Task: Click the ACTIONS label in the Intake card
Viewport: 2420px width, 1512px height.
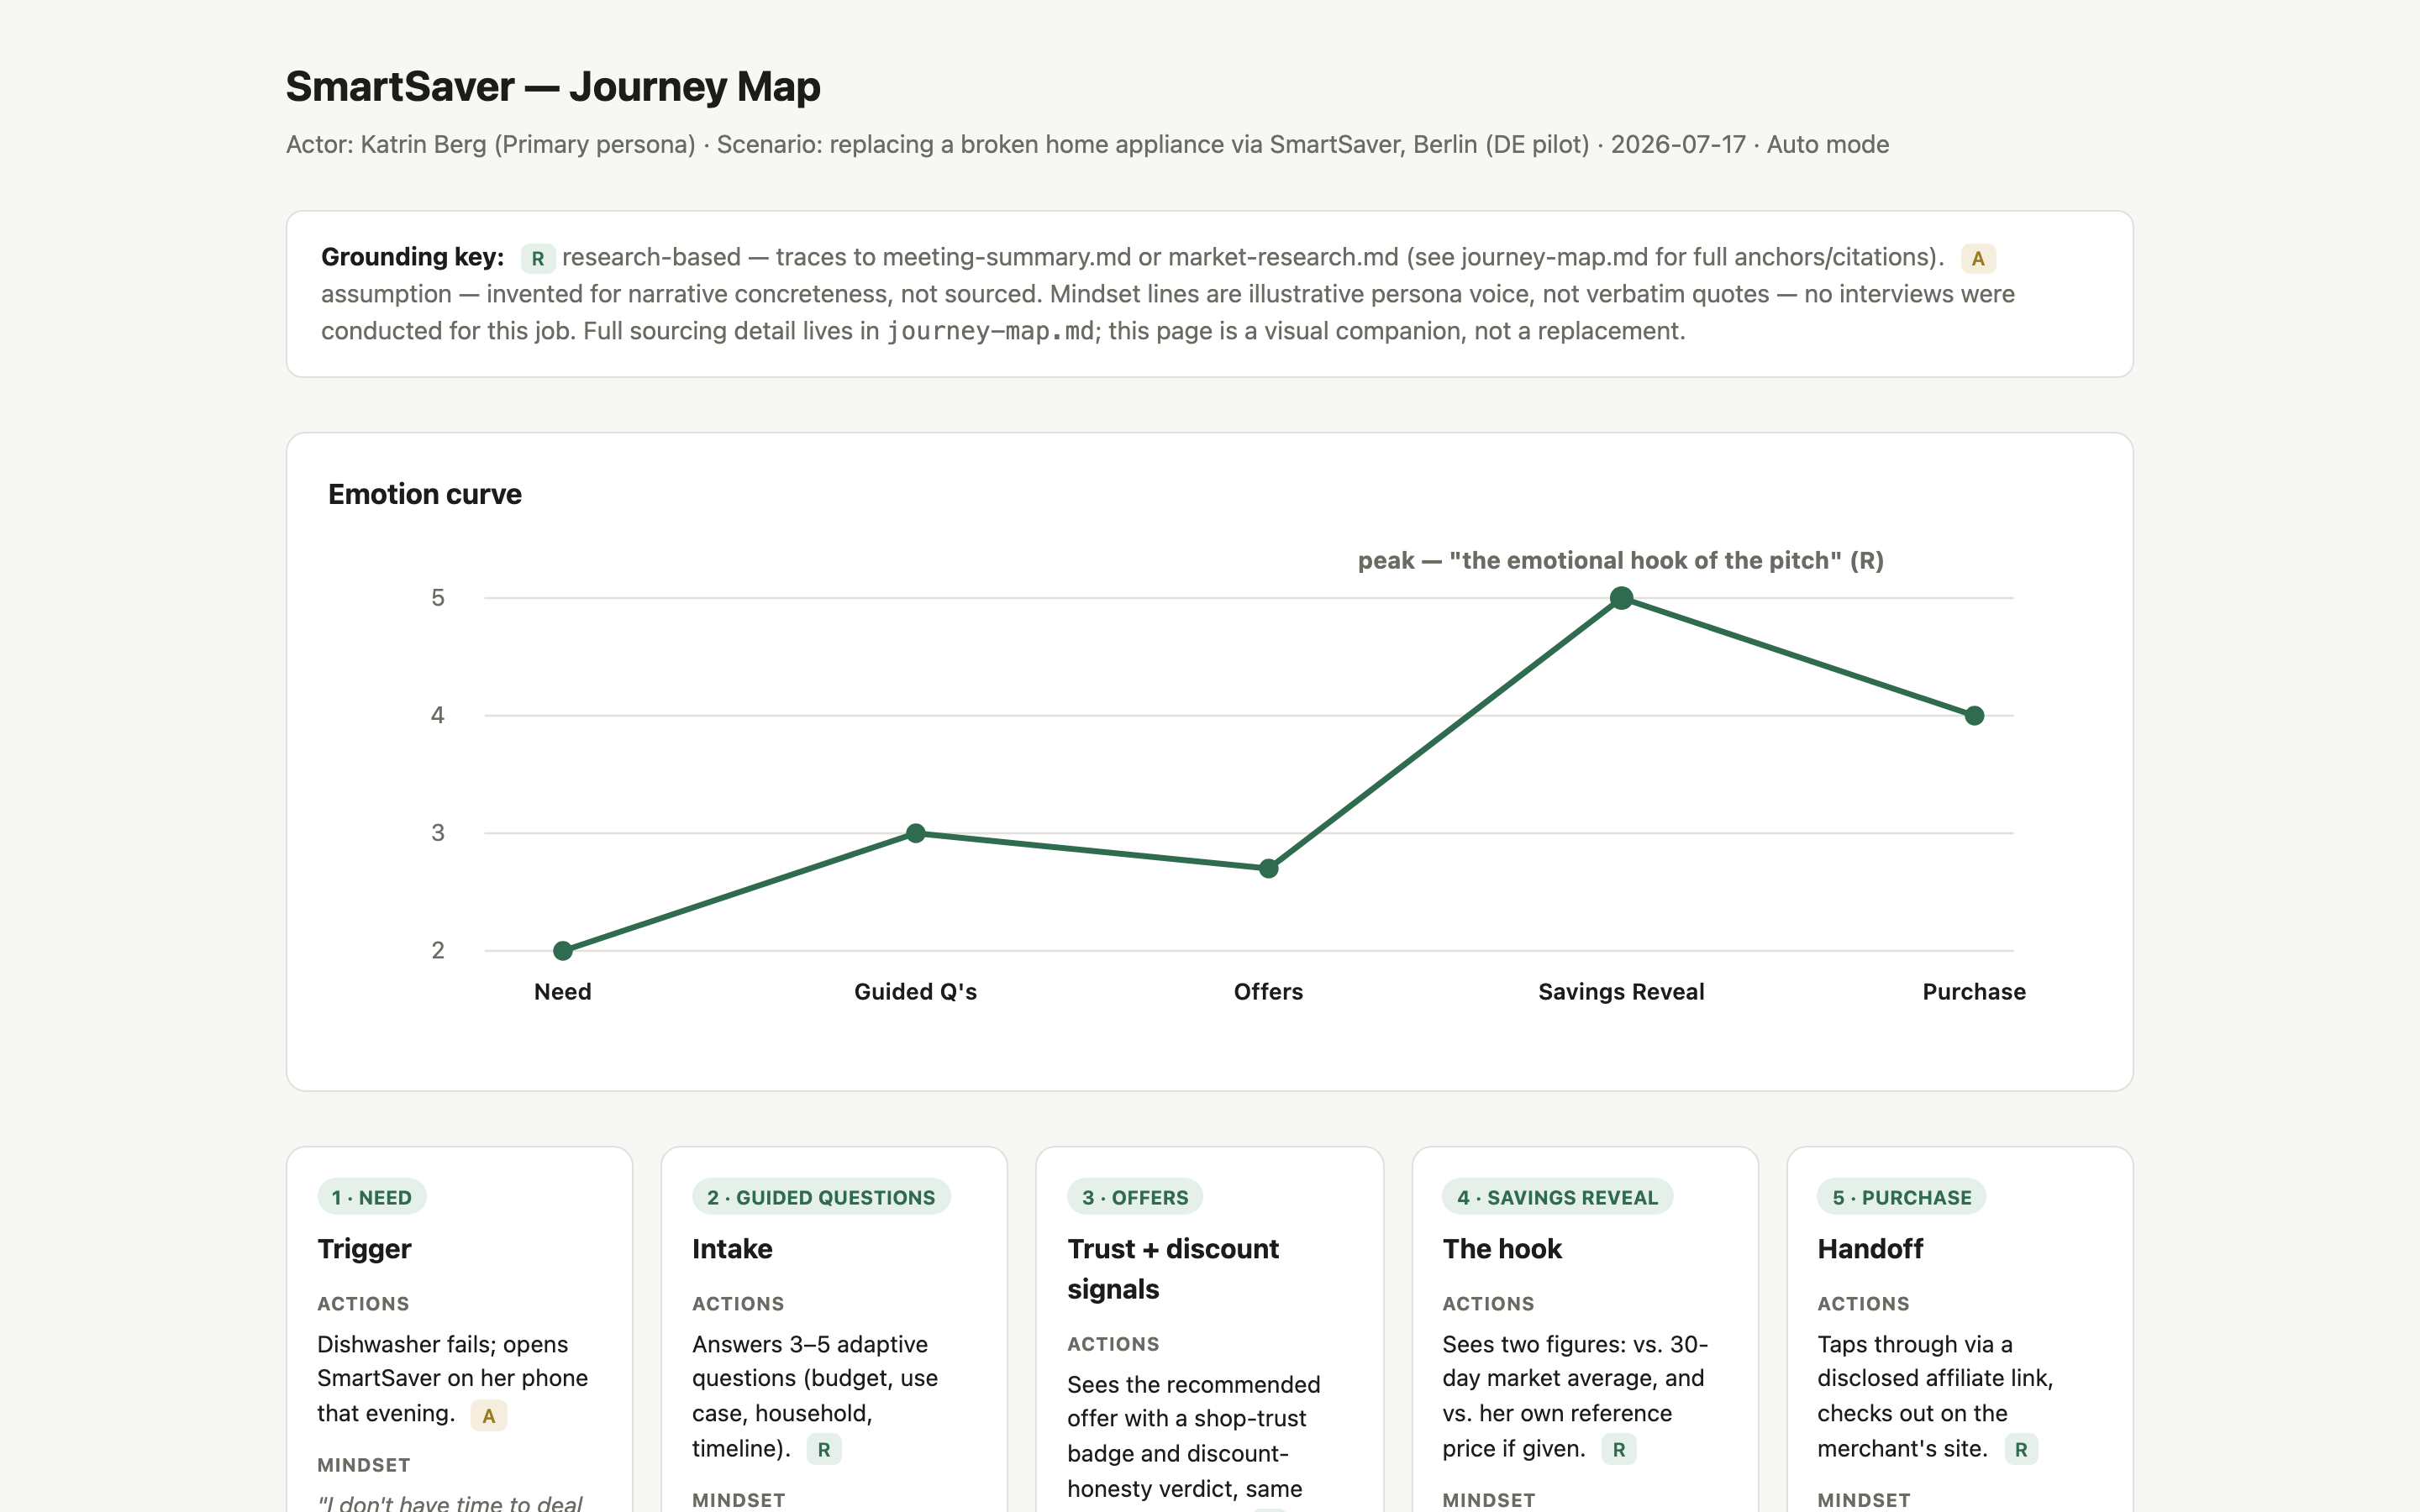Action: [x=738, y=1304]
